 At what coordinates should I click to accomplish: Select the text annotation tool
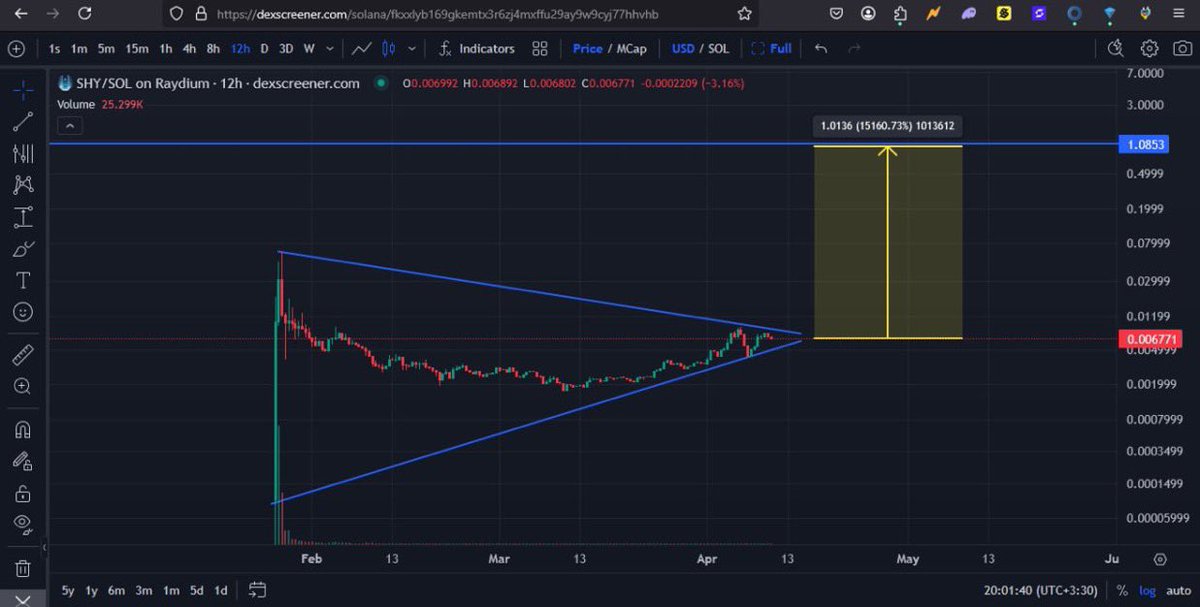pyautogui.click(x=23, y=280)
